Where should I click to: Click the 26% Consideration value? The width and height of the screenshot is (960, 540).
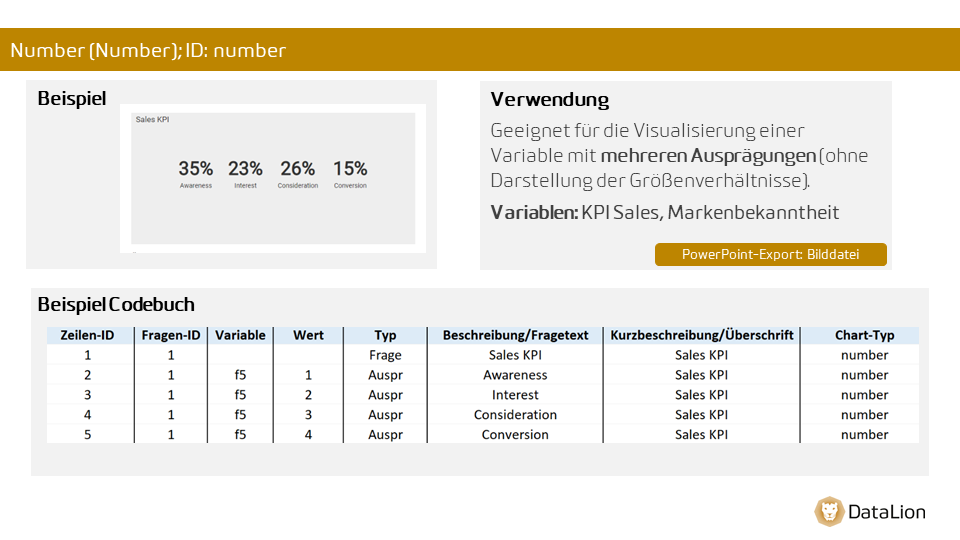click(x=298, y=173)
